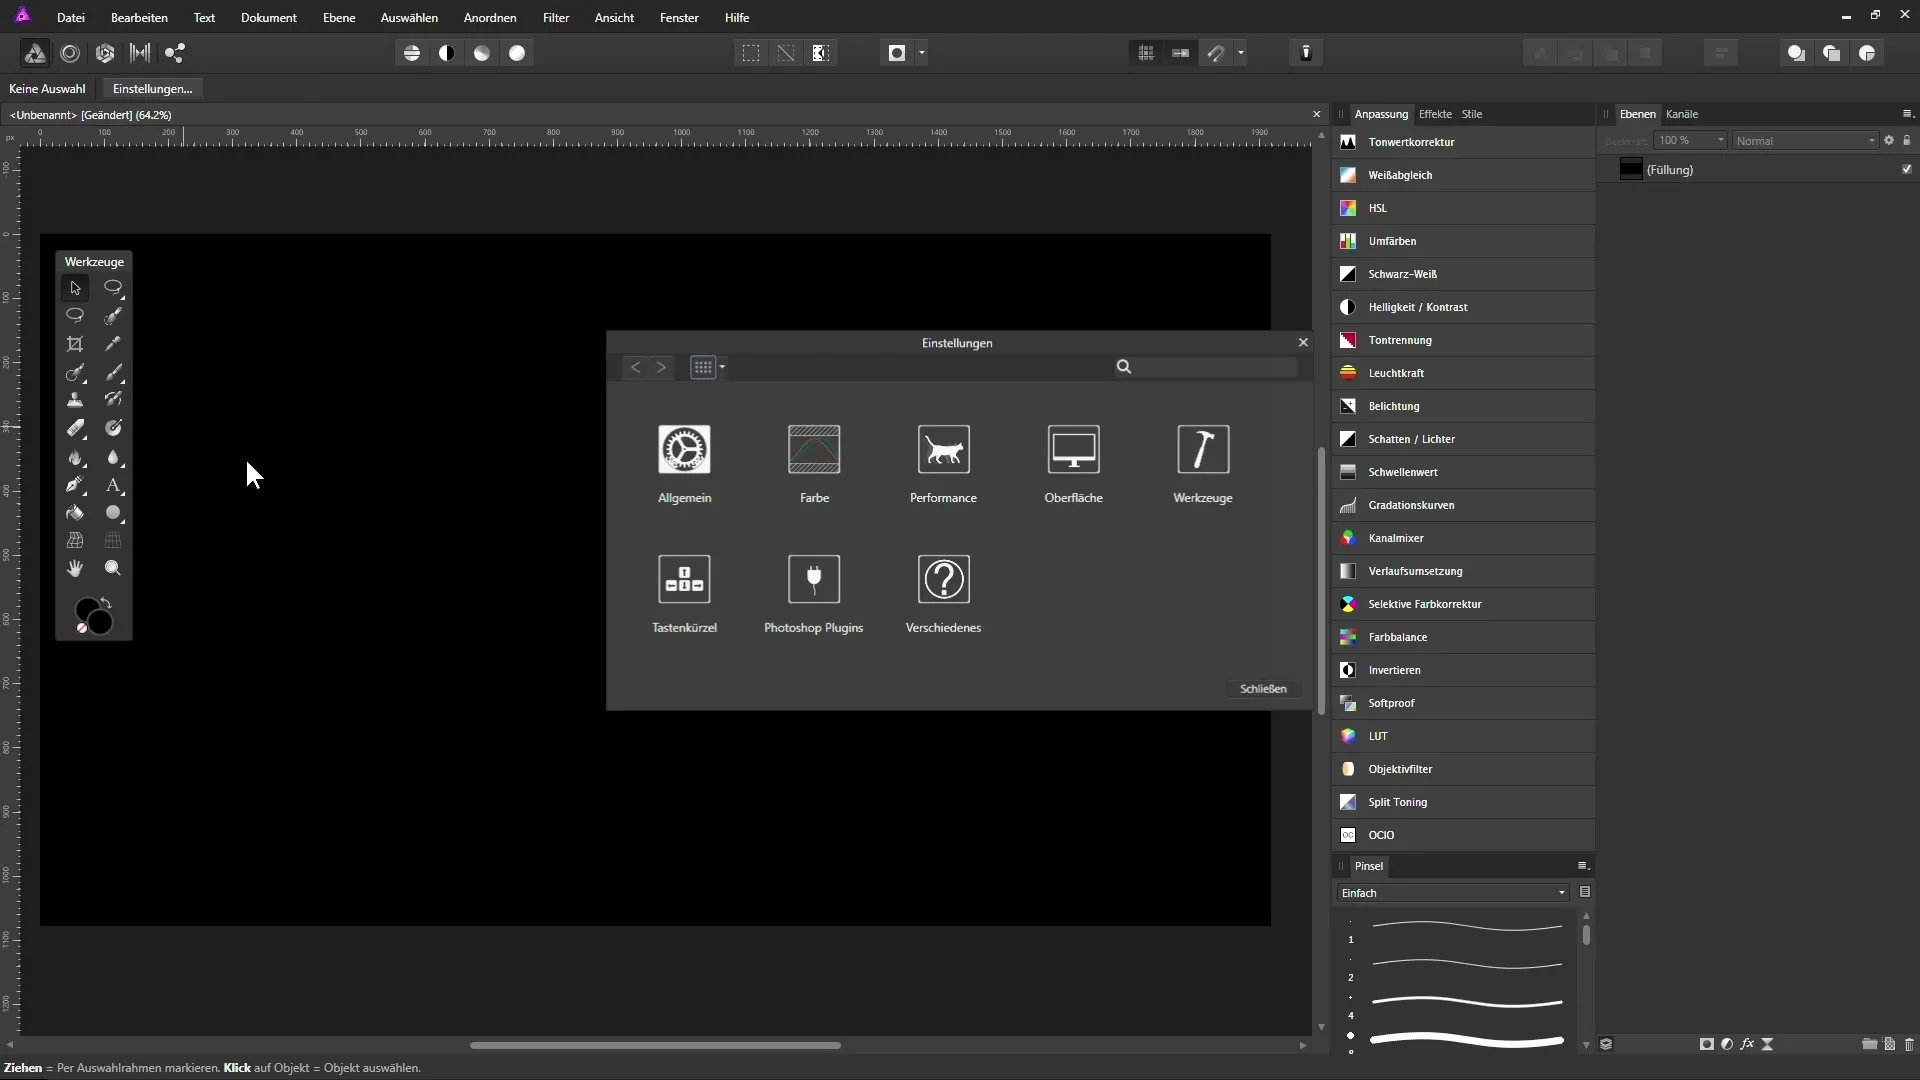The image size is (1920, 1080).
Task: Open the Normal blend mode dropdown
Action: pyautogui.click(x=1805, y=141)
